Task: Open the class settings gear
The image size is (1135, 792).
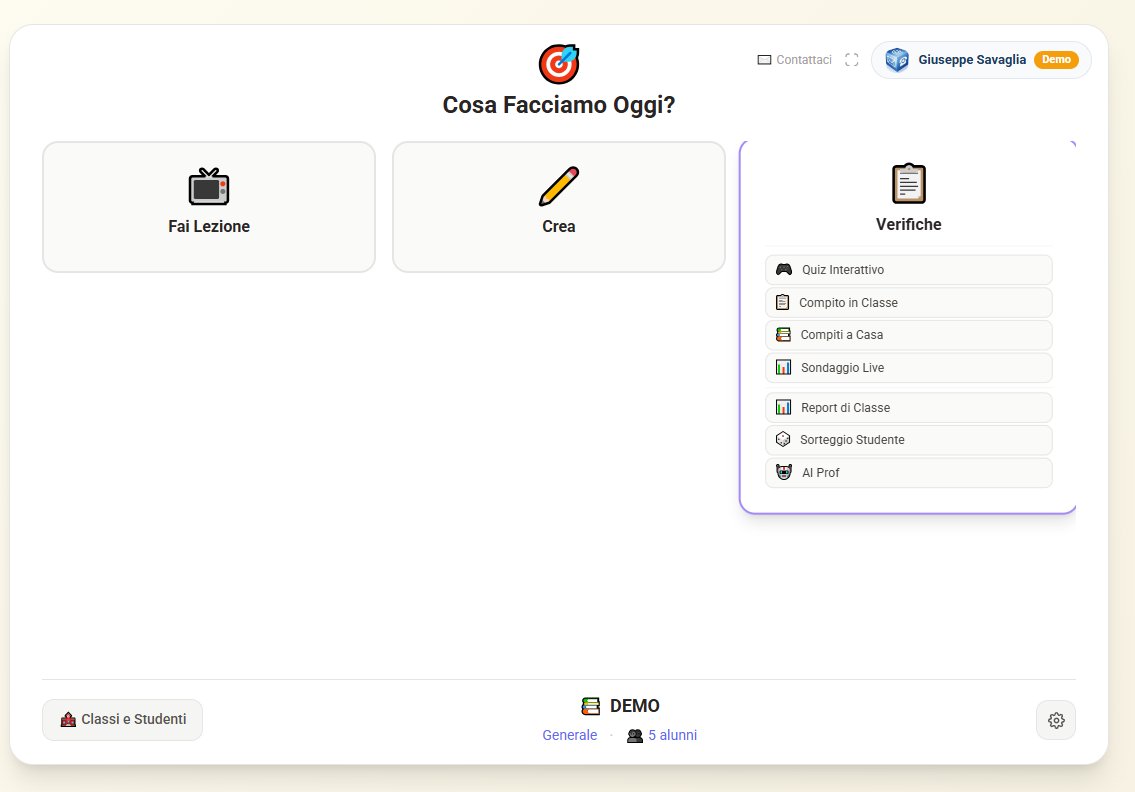Action: point(1056,719)
